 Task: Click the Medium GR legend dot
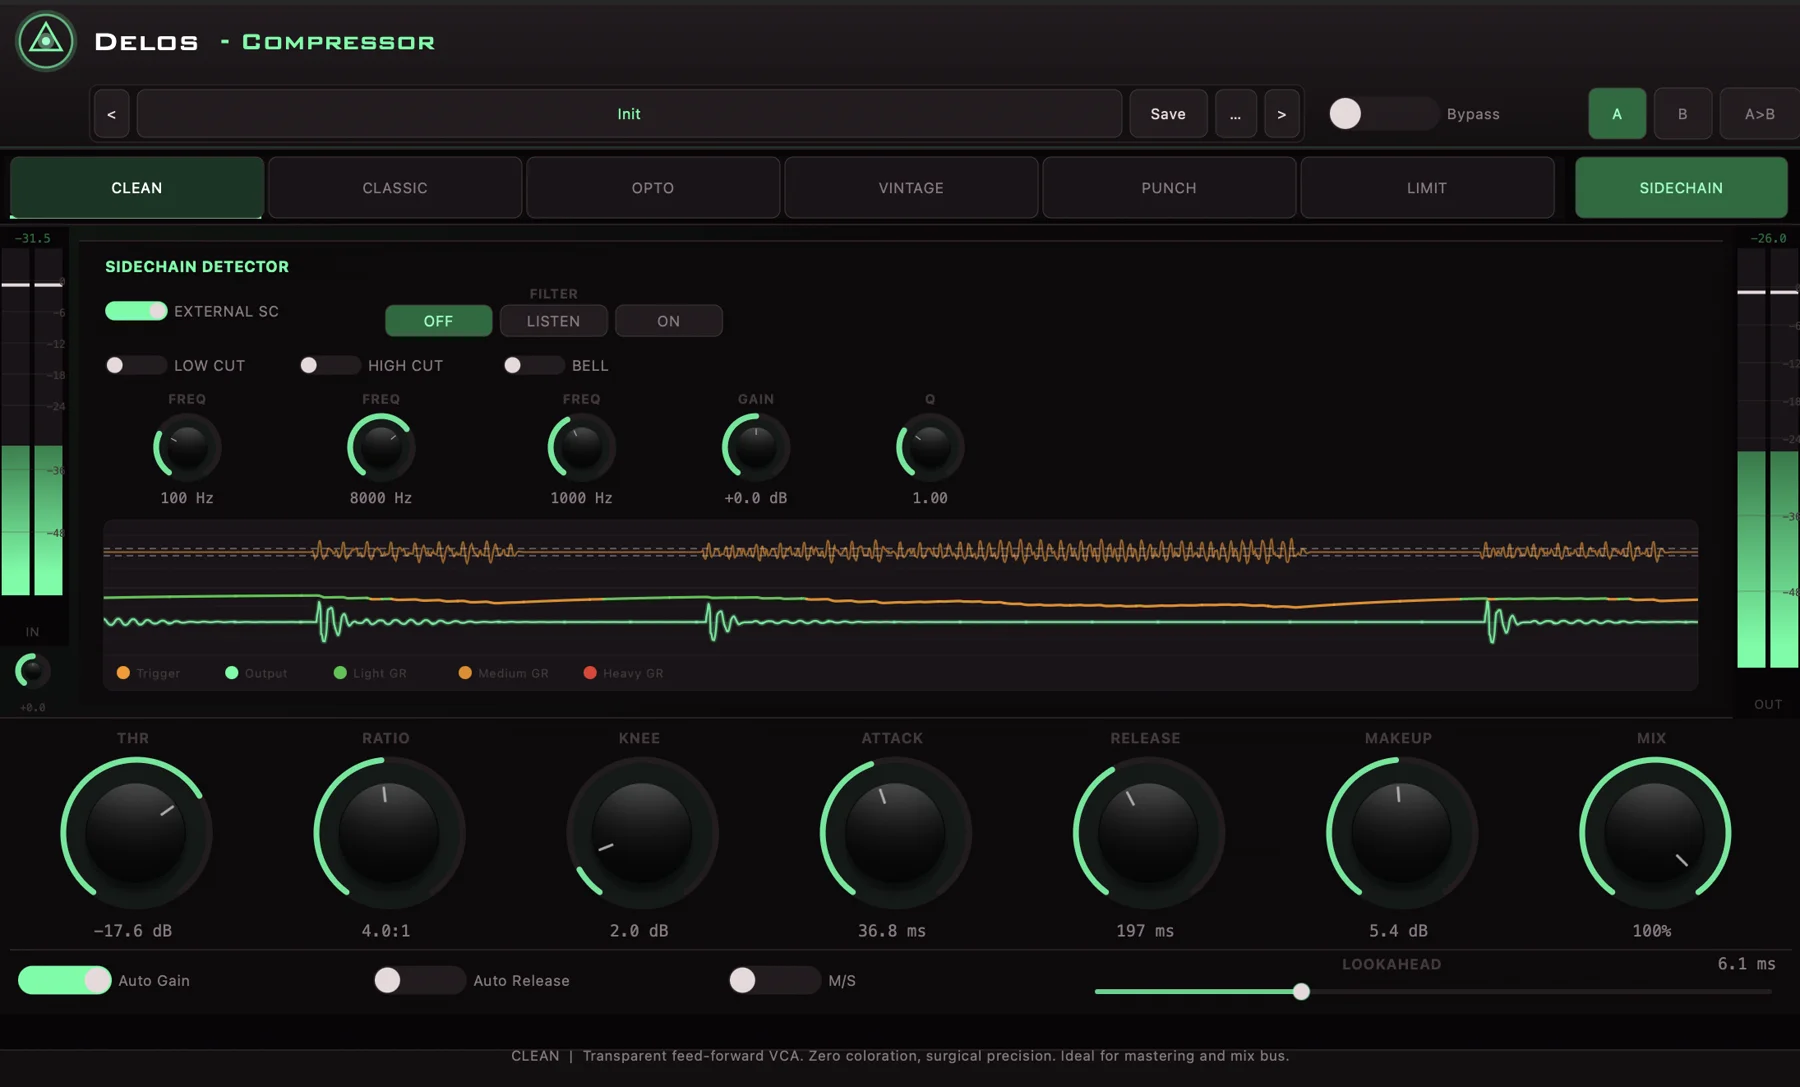(465, 673)
